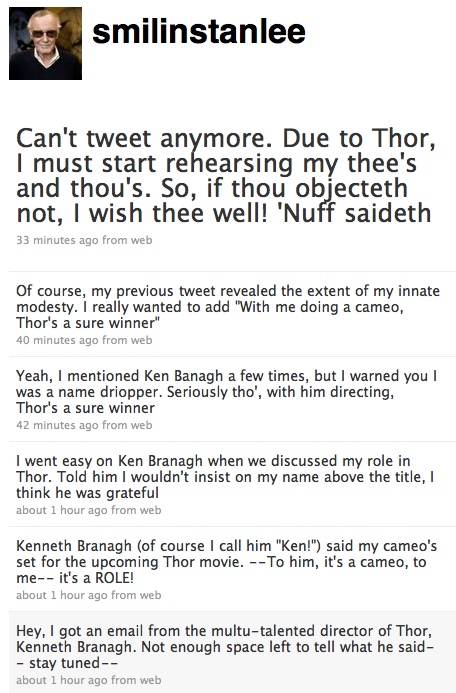Open the '33 minutes ago' tweet timestamp
Screen dimensions: 456x693
tap(58, 240)
